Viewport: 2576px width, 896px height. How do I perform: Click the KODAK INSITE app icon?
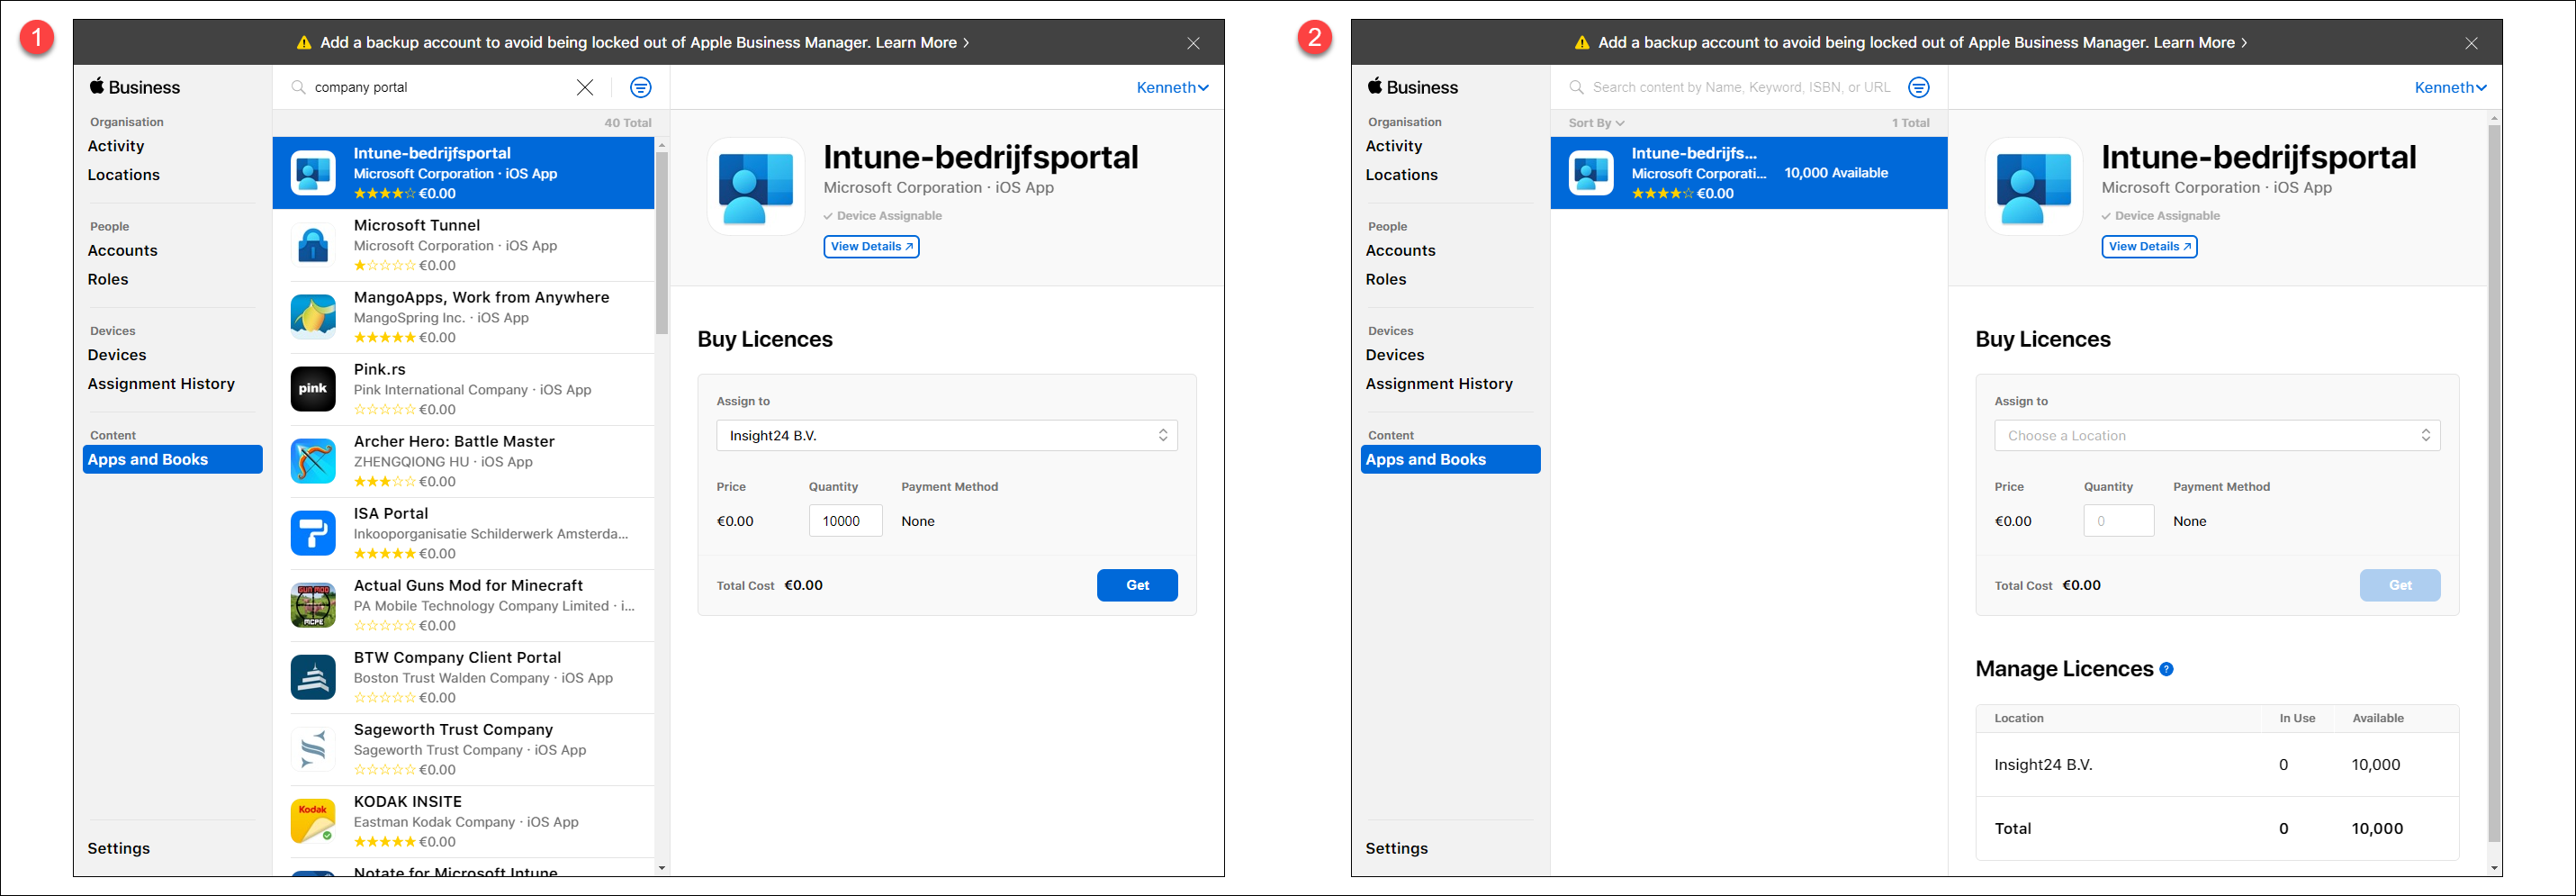313,821
